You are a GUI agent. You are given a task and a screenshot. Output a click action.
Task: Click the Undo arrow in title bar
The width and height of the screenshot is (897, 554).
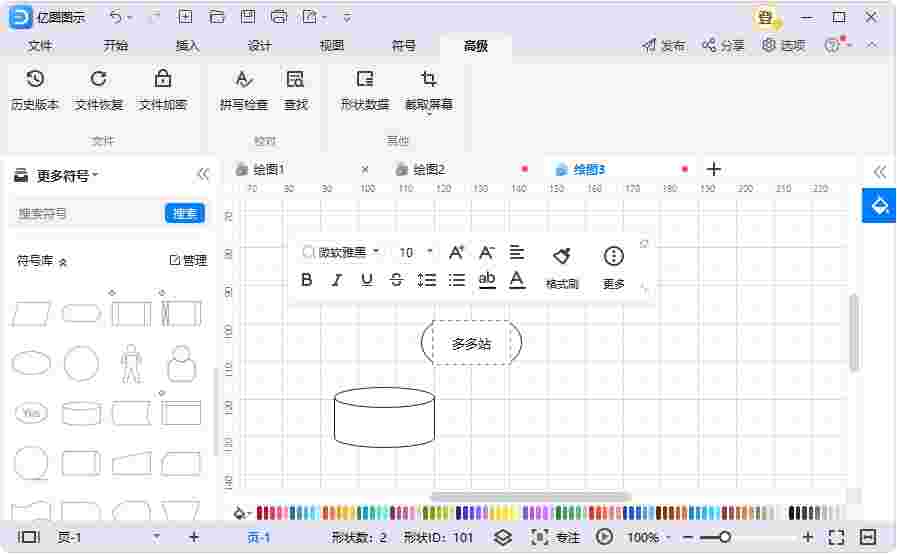point(116,17)
